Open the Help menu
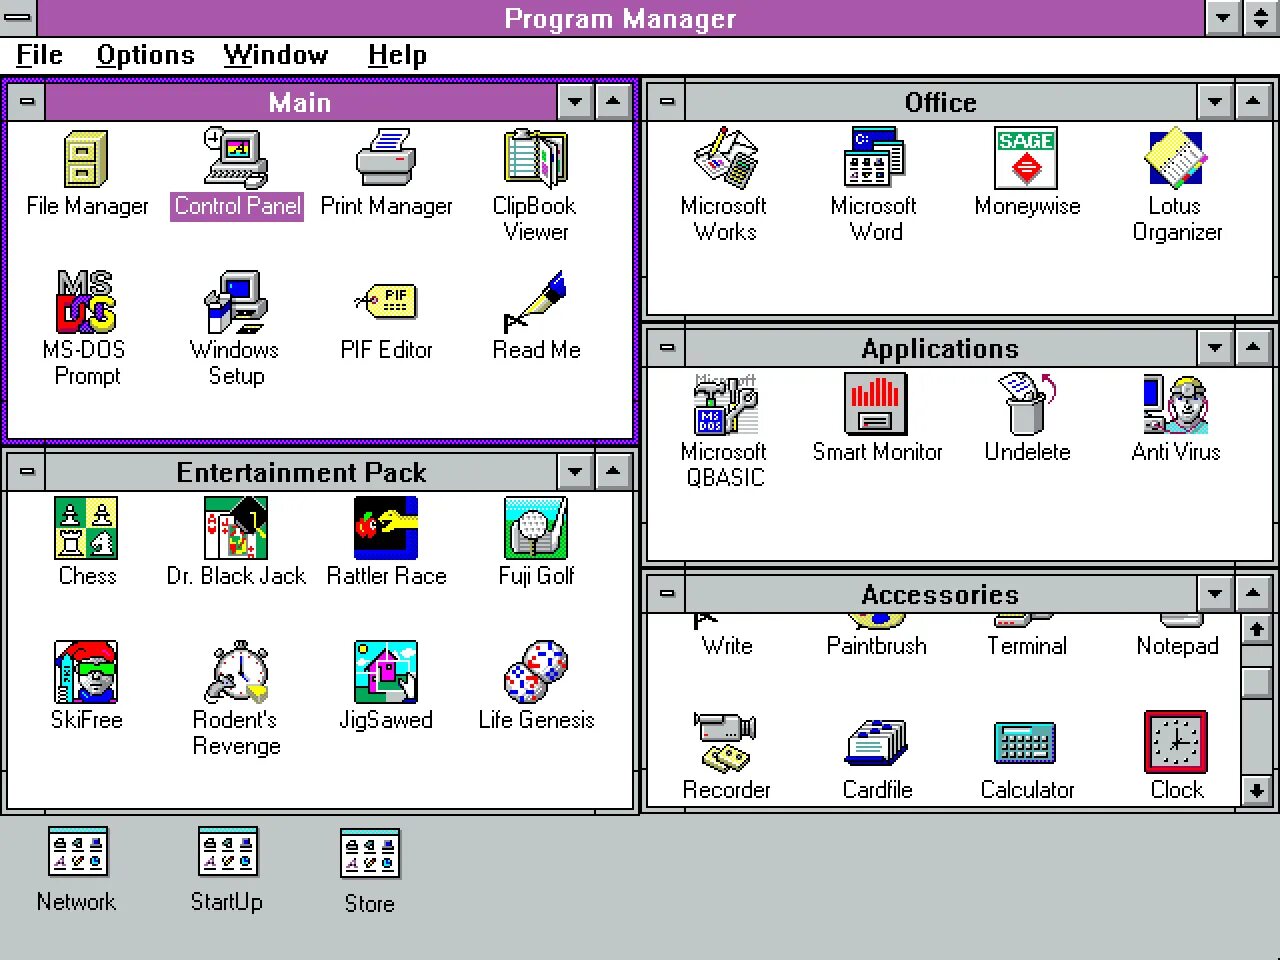This screenshot has width=1280, height=960. pos(397,55)
